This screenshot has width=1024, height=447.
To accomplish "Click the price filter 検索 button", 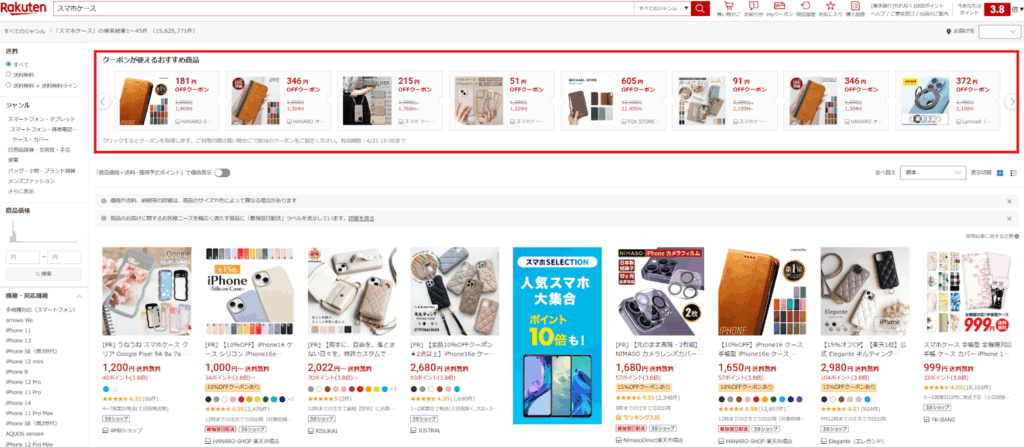I will [x=44, y=274].
